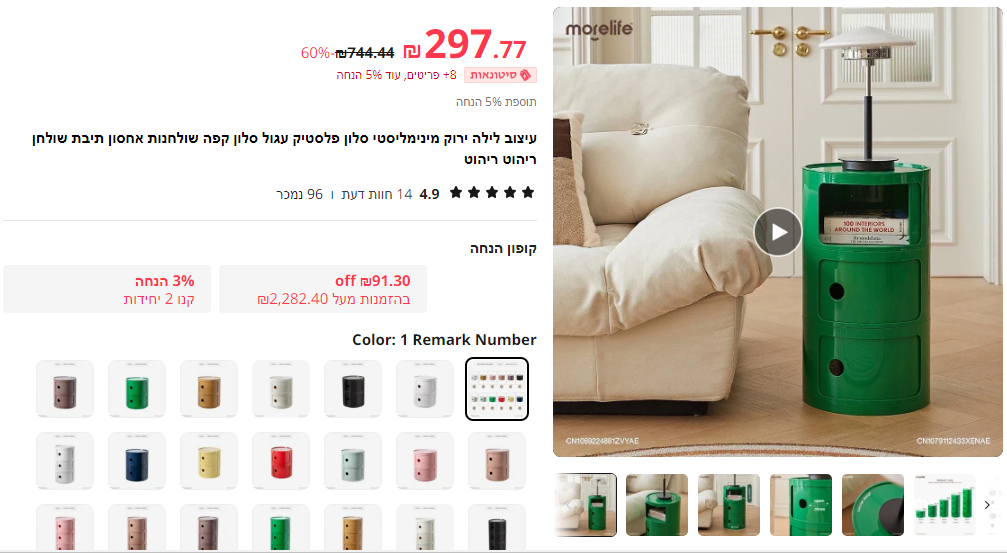Click the ₪91.30 off coupon
This screenshot has height=553, width=1007.
pyautogui.click(x=323, y=289)
